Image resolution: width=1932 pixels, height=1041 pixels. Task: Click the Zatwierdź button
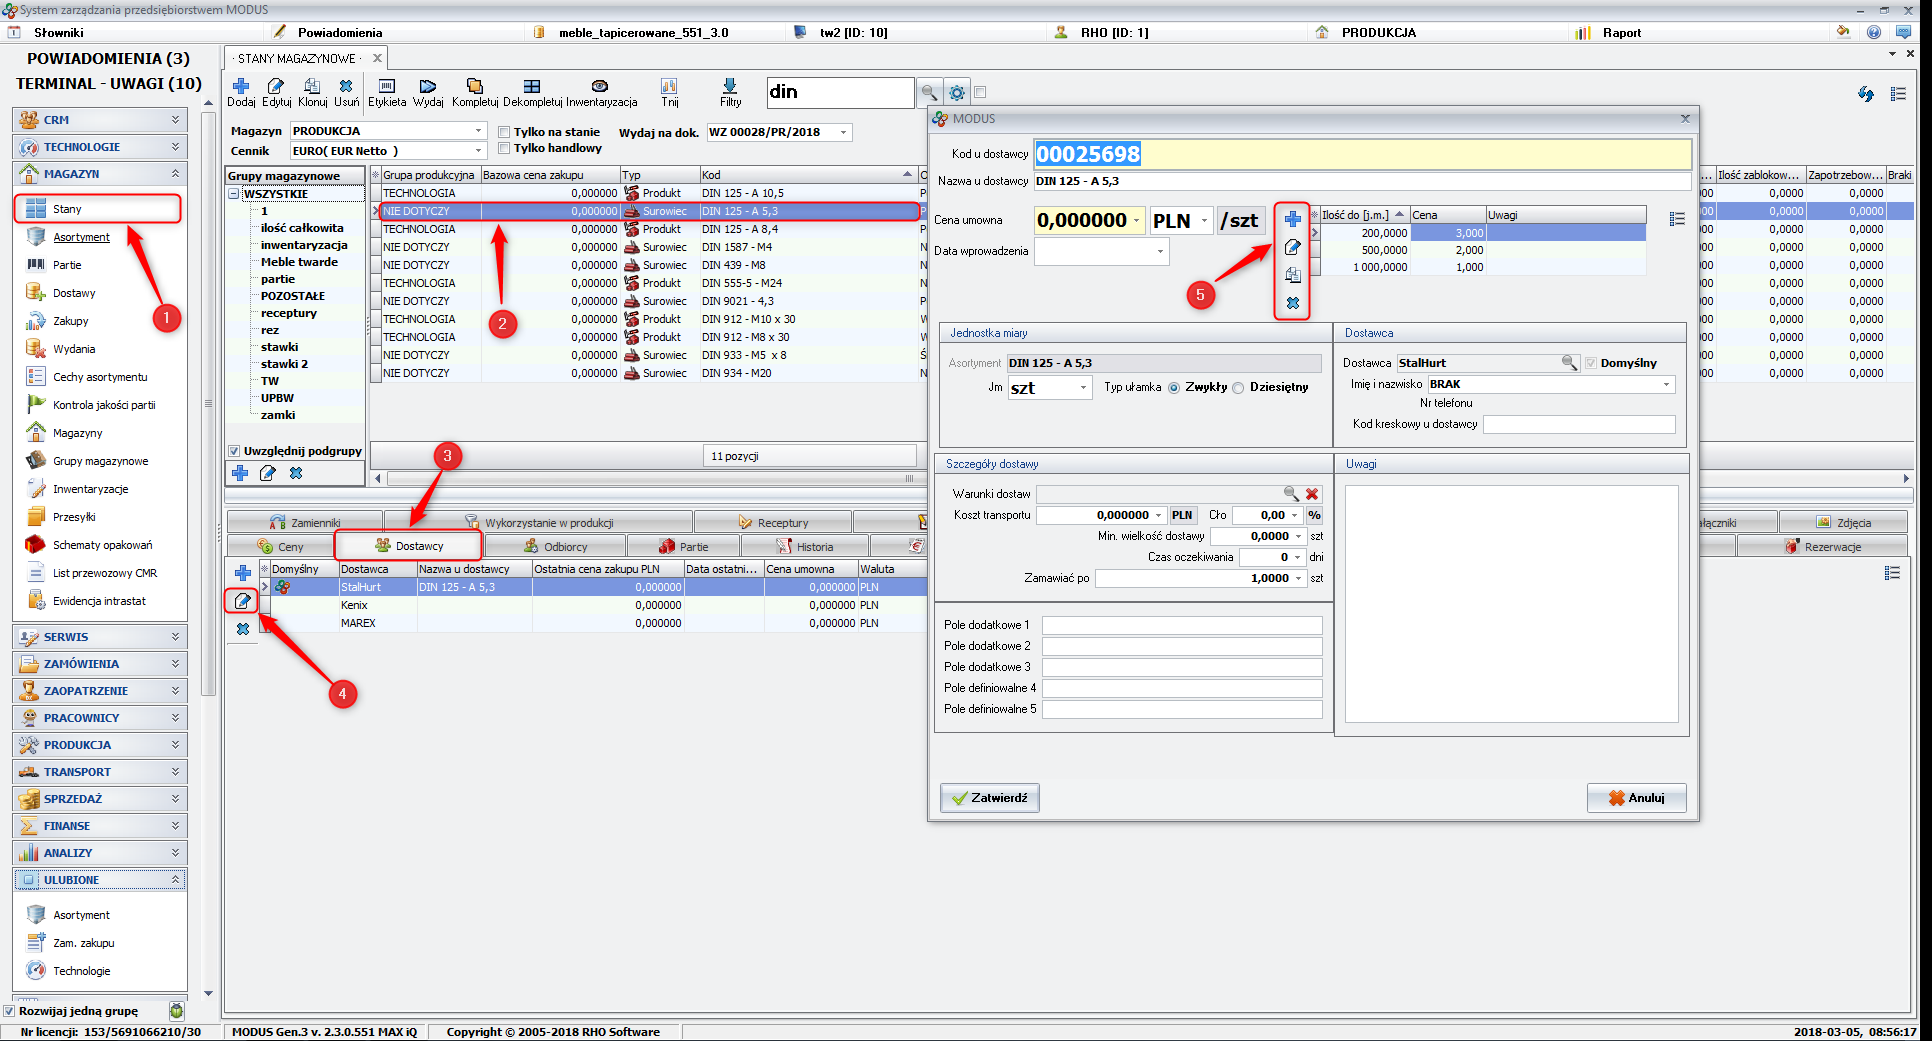(x=989, y=798)
